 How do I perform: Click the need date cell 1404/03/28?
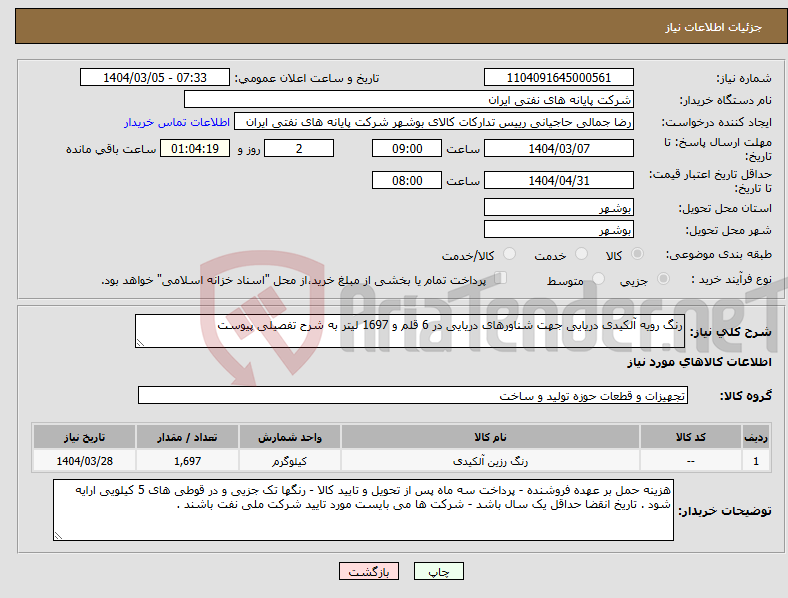[84, 460]
